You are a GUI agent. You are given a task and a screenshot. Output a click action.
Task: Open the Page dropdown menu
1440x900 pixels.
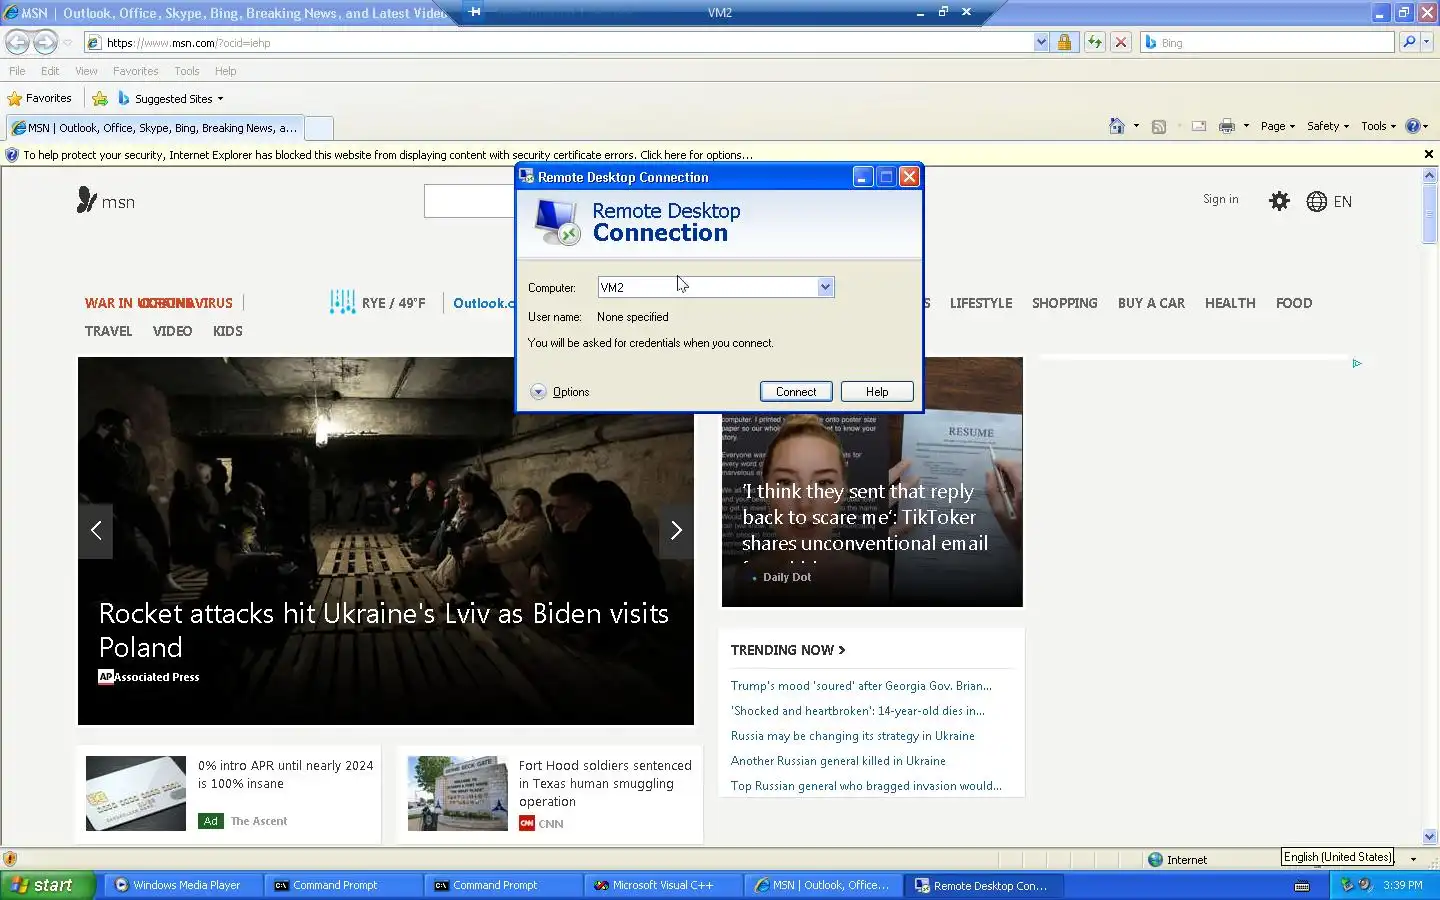click(1277, 126)
